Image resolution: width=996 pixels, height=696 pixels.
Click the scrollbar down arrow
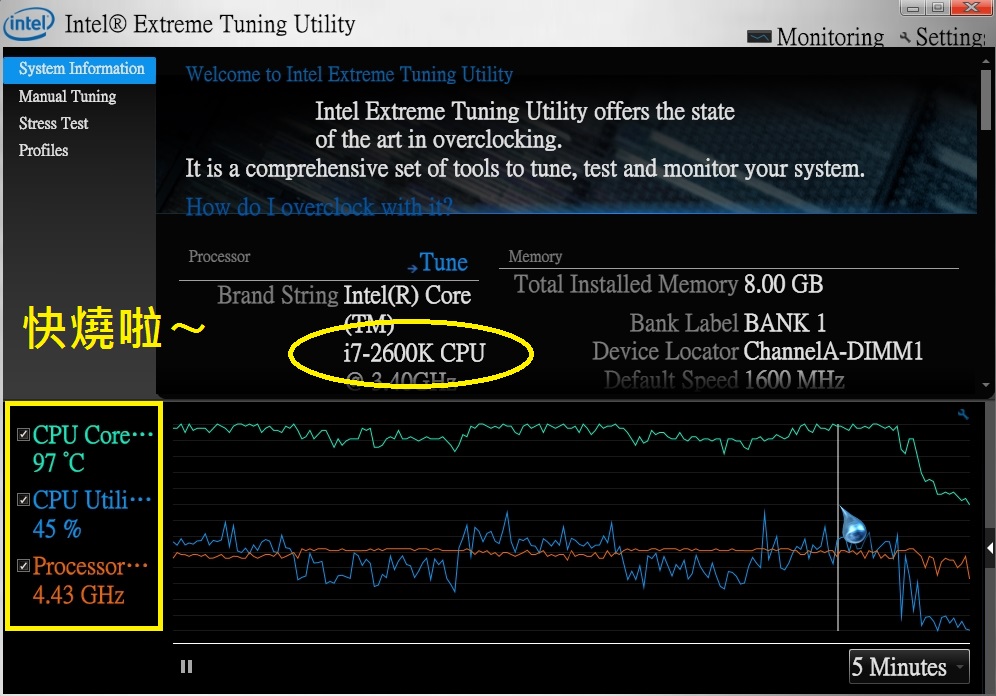(x=985, y=385)
